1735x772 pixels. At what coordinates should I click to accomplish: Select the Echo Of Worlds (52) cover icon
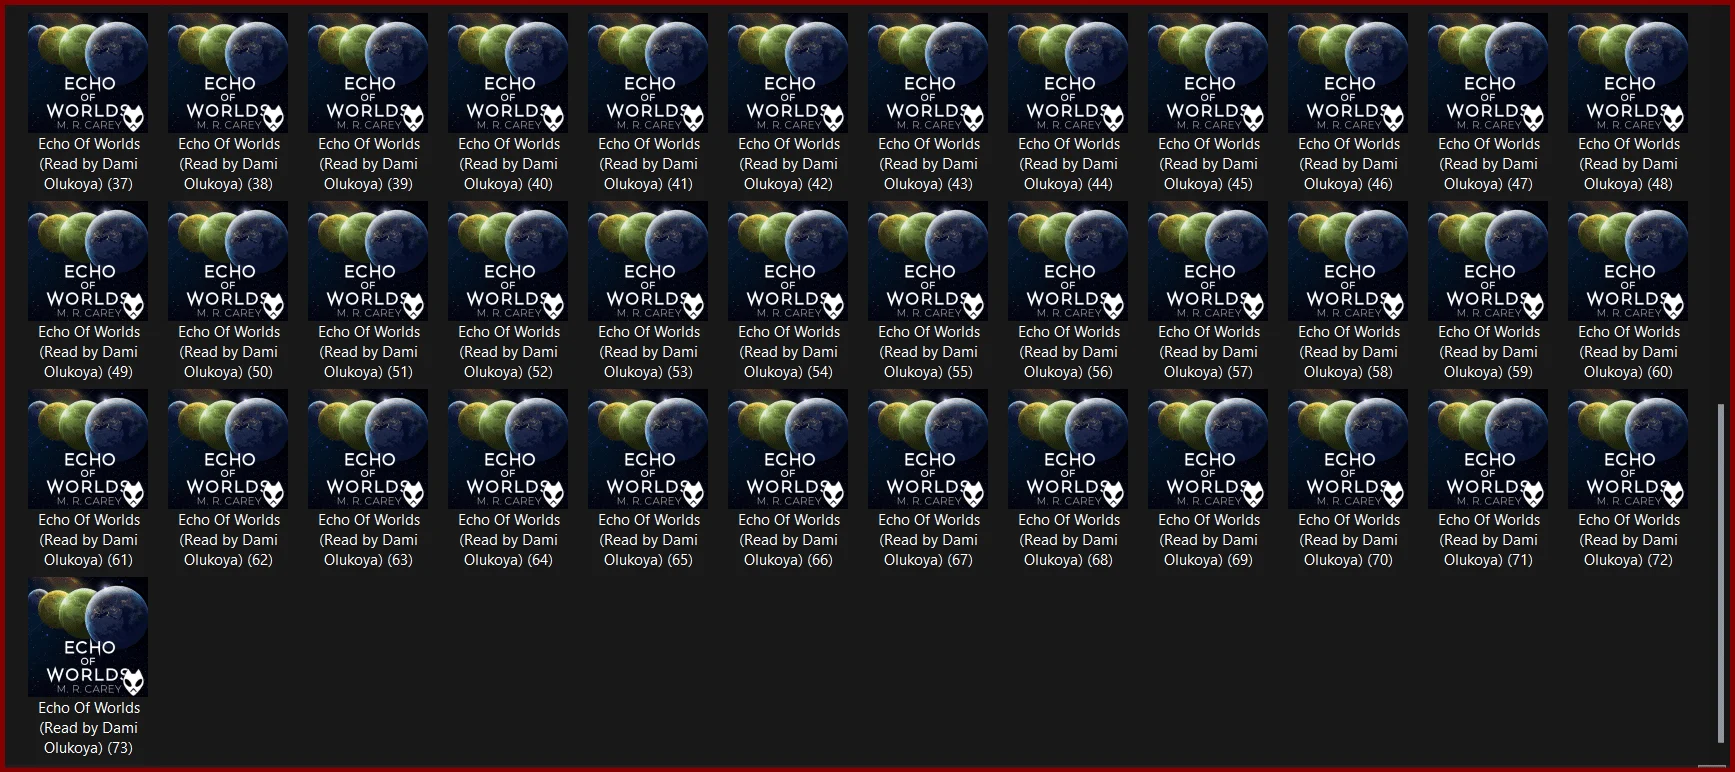pos(508,261)
